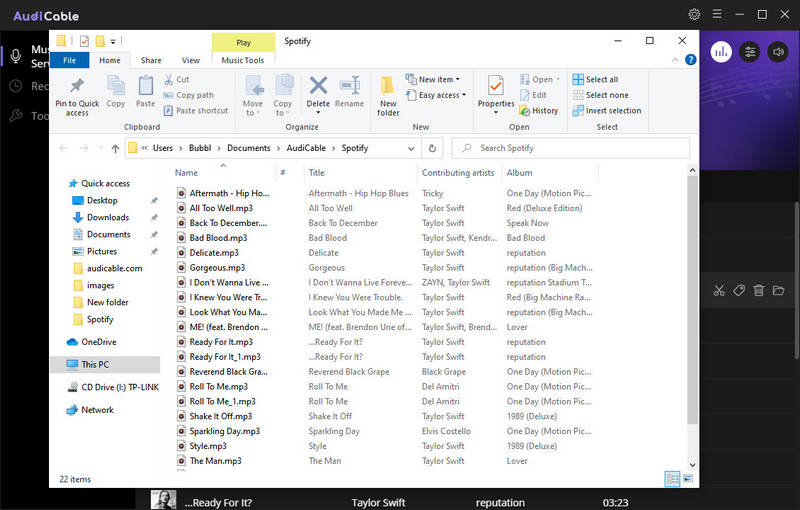Create a New folder via ribbon
This screenshot has width=800, height=510.
(388, 96)
